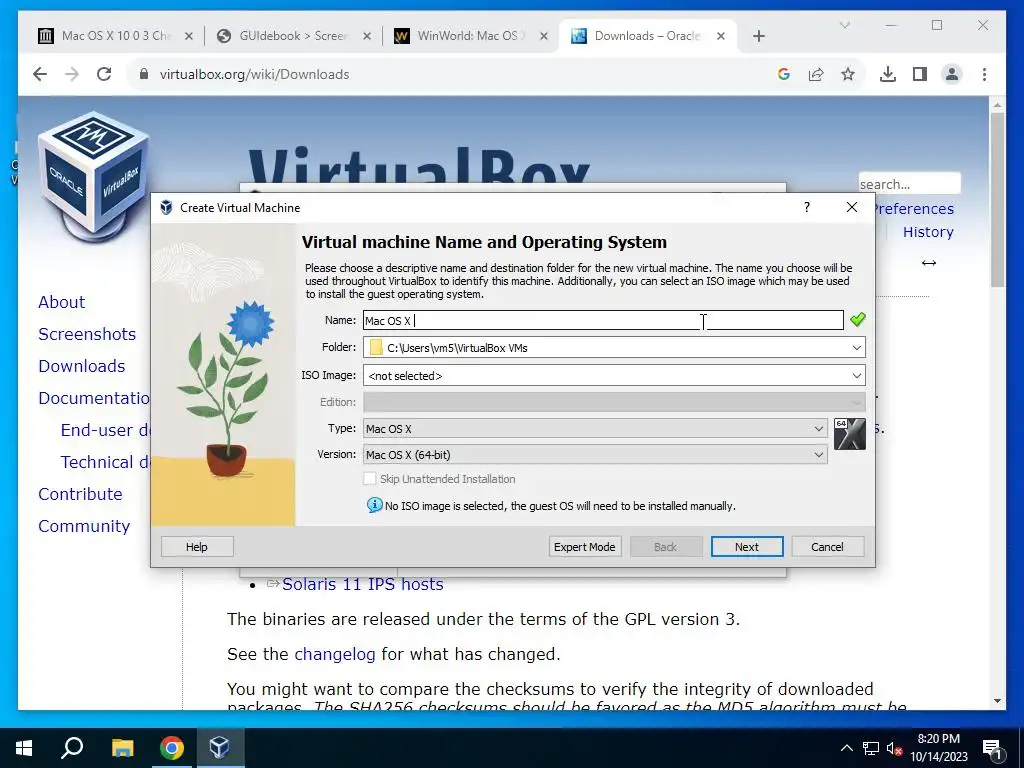Click the page search box
This screenshot has height=768, width=1024.
point(909,184)
